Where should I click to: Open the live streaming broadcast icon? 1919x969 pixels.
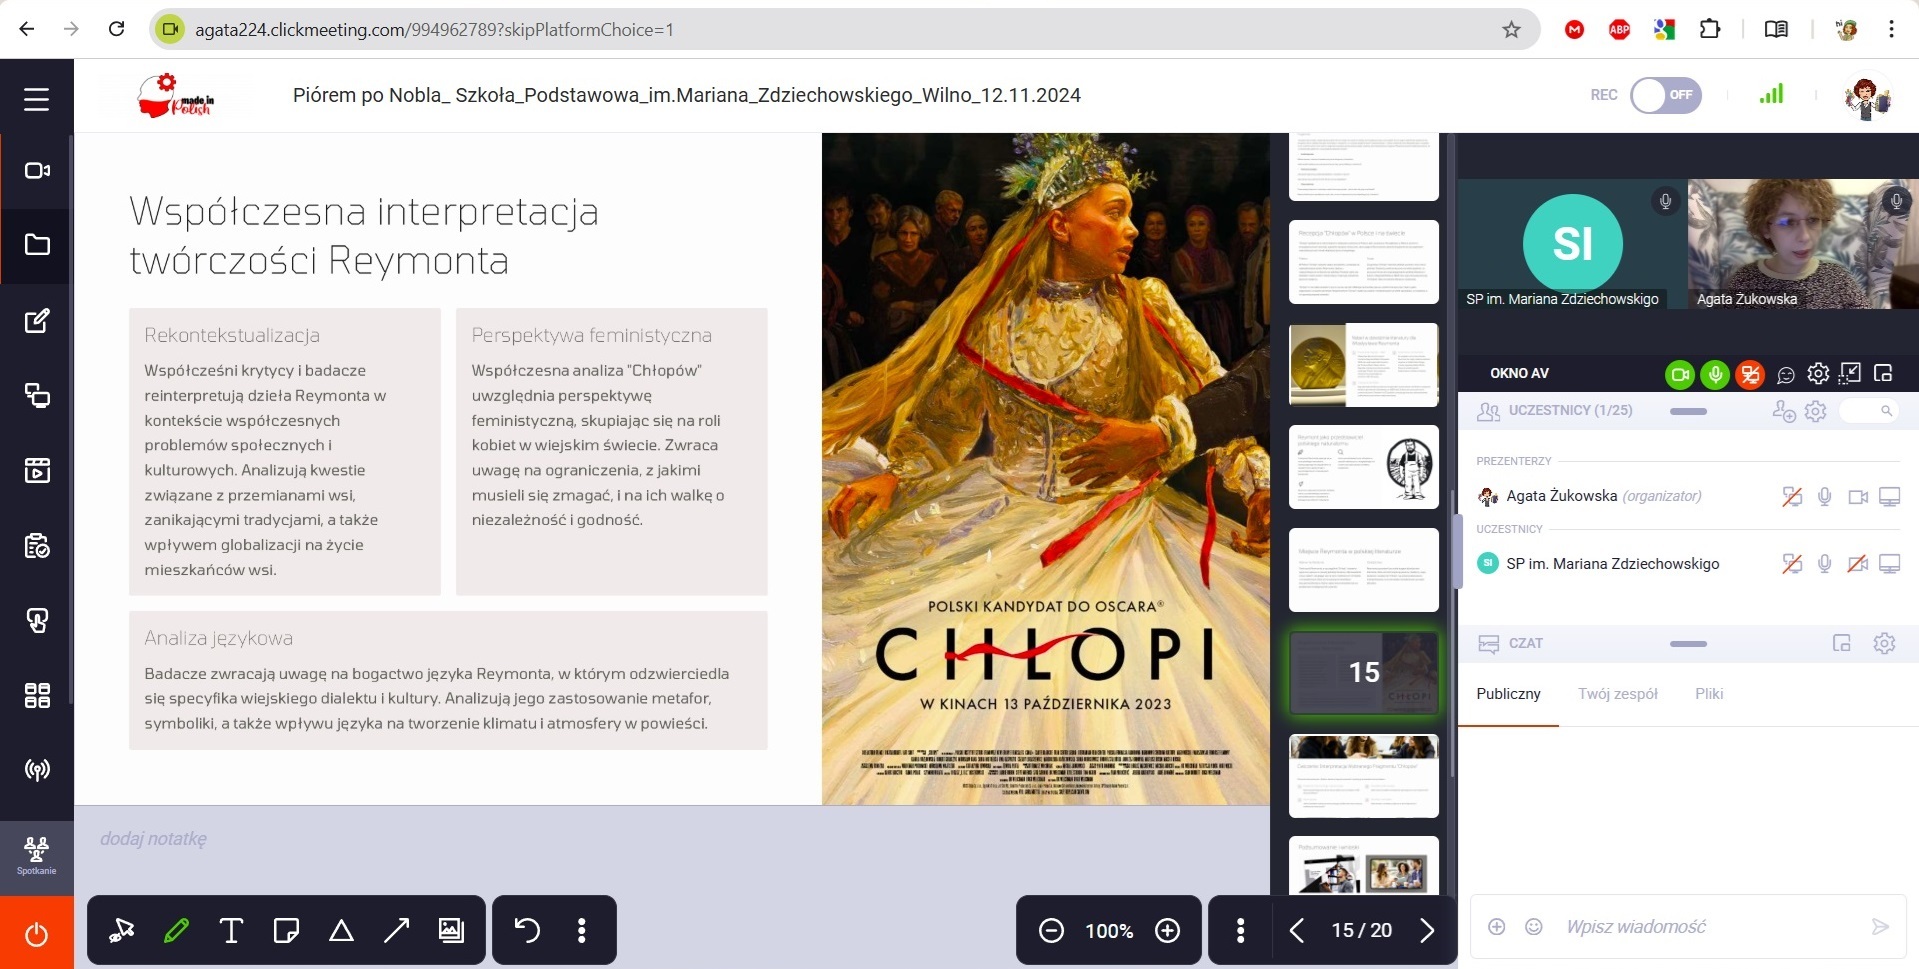[37, 770]
